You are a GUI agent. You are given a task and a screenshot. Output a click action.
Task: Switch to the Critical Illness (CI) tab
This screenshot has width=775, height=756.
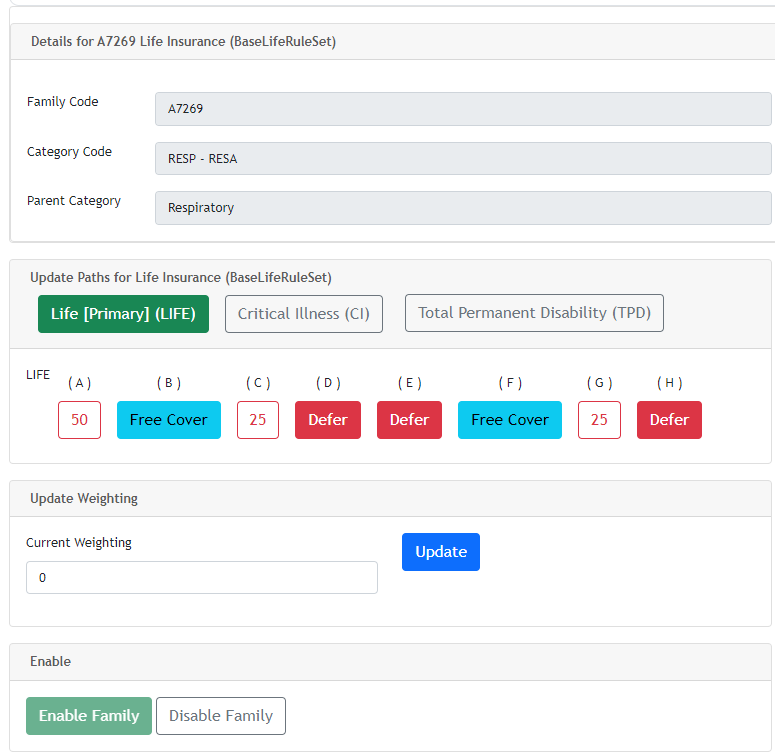tap(304, 313)
